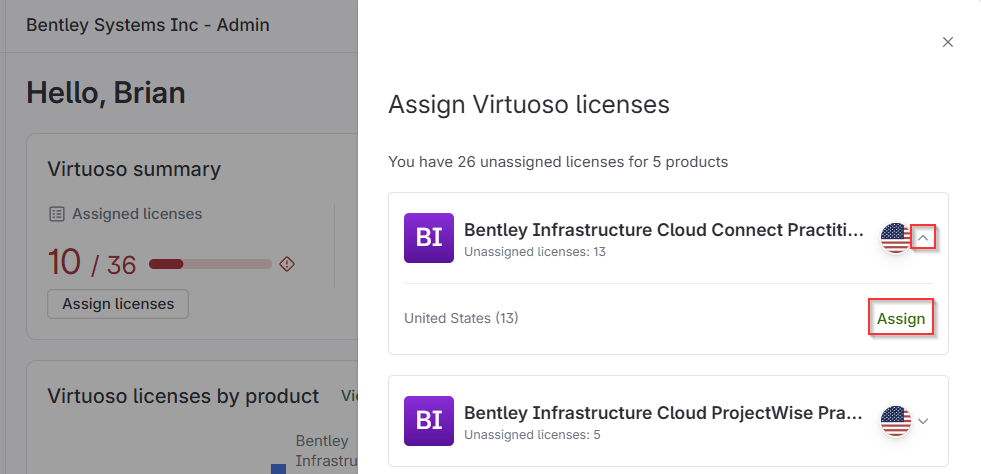Screen dimensions: 981x474
Task: Click the US flag on the ProjectWise card
Action: [x=896, y=421]
